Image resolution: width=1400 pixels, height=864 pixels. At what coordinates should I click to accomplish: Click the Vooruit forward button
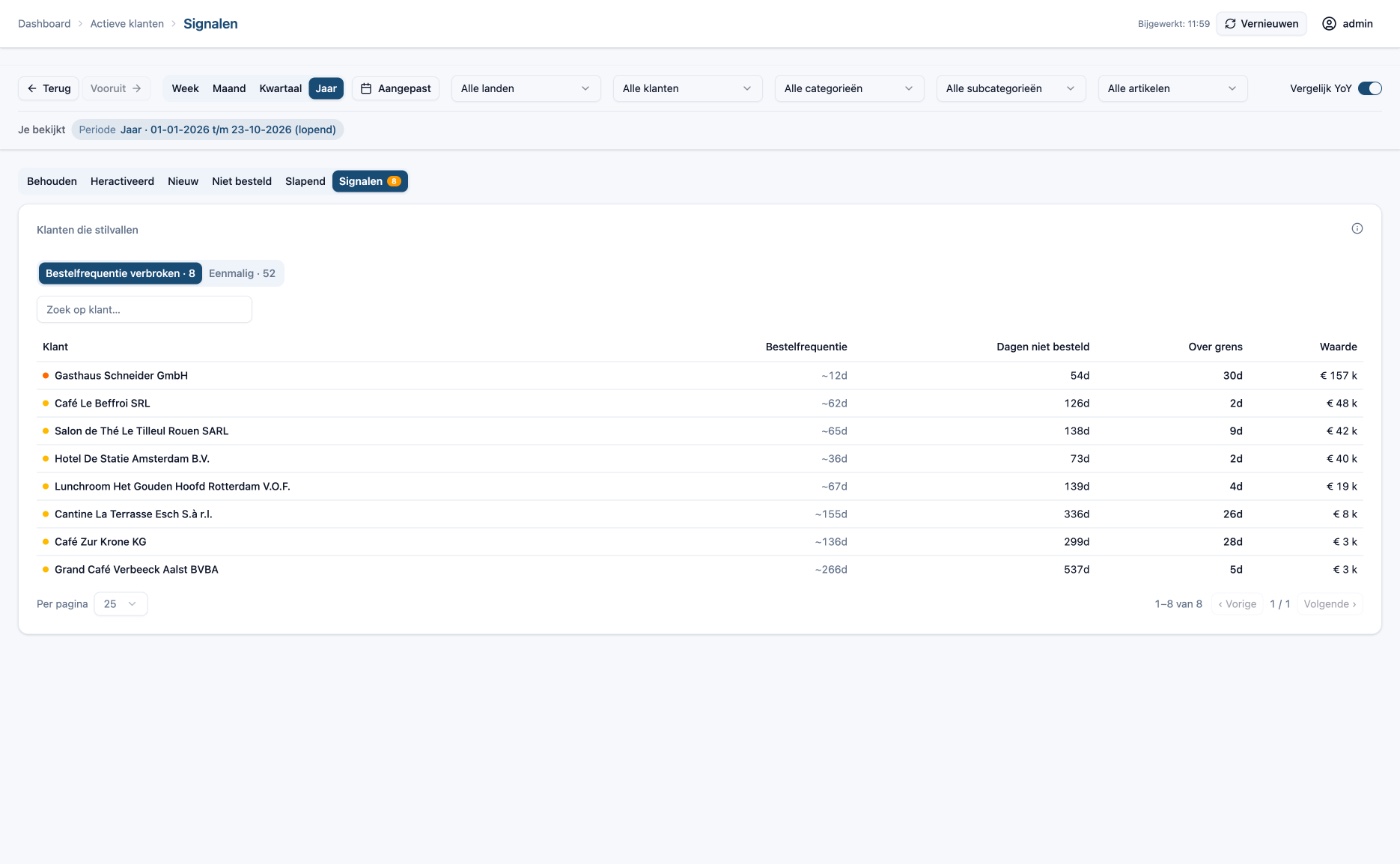(116, 88)
